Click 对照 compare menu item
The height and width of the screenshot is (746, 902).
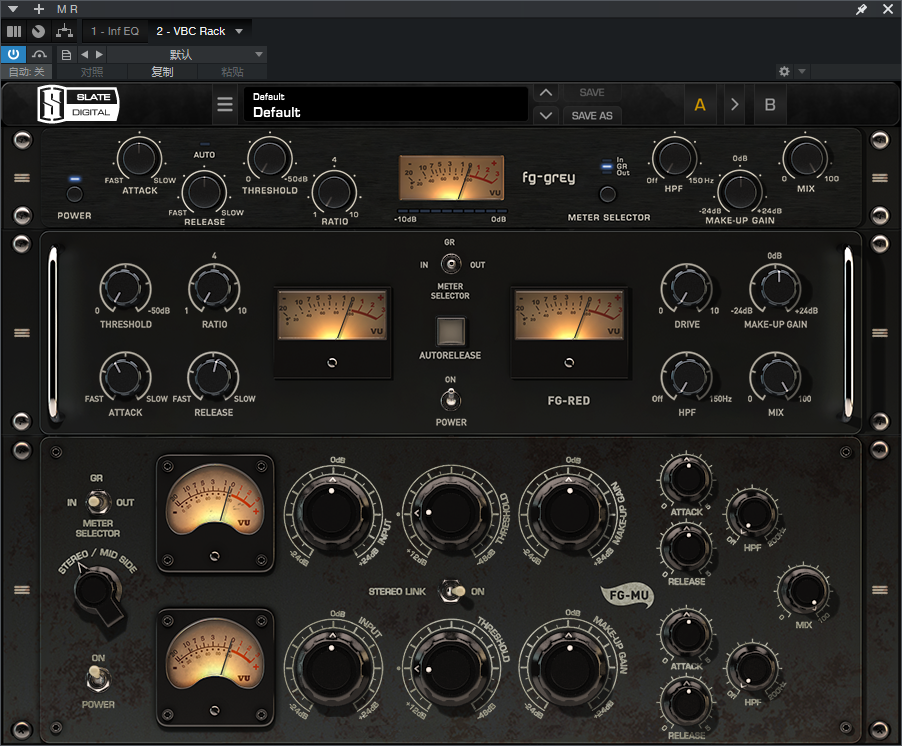coord(92,72)
